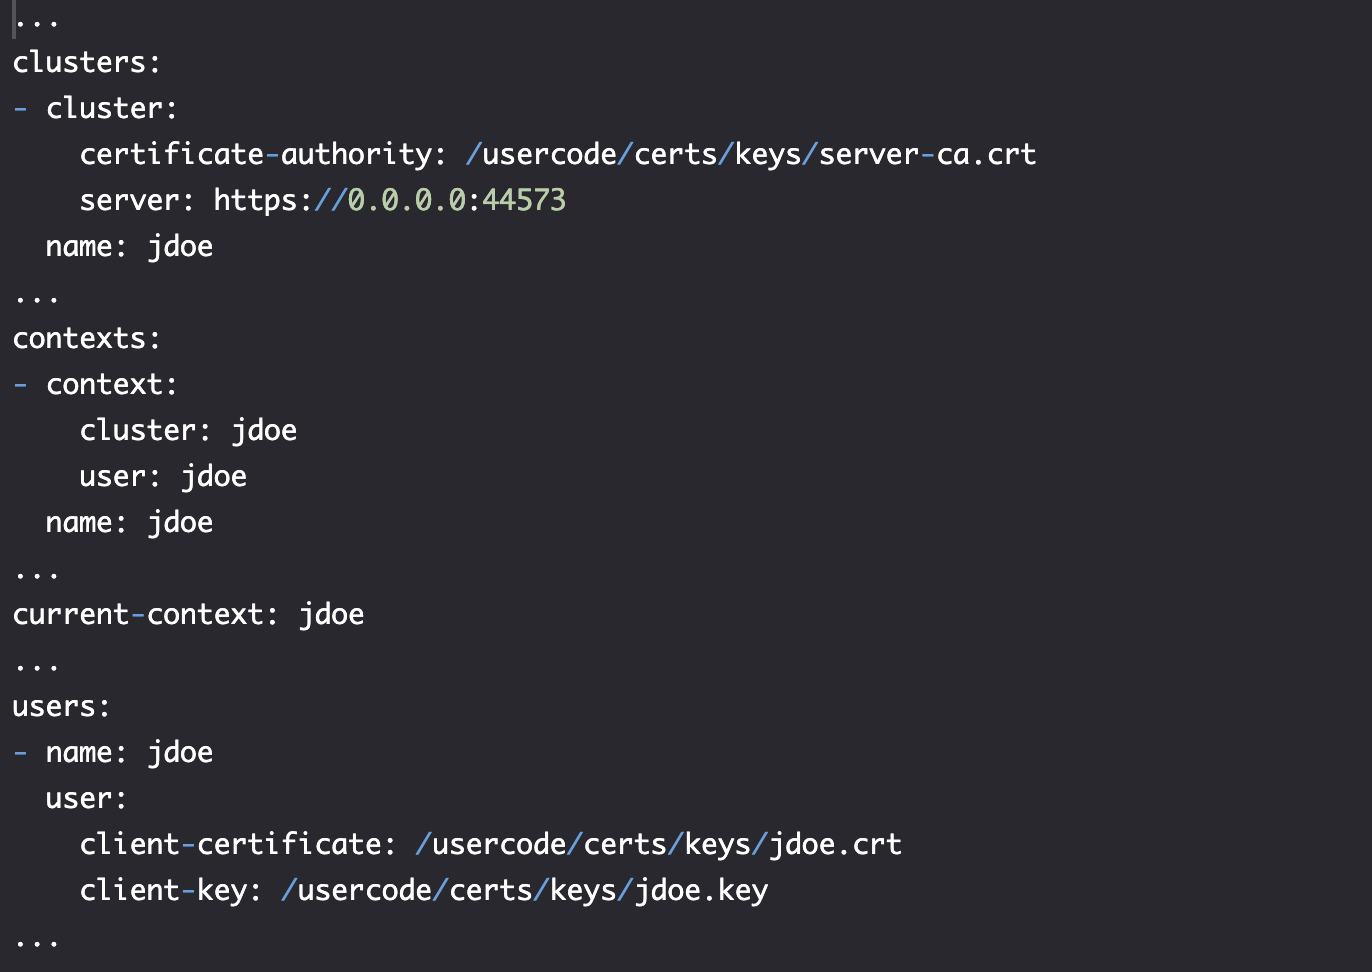Click the jdoe.crt file path
1372x972 pixels.
point(659,844)
